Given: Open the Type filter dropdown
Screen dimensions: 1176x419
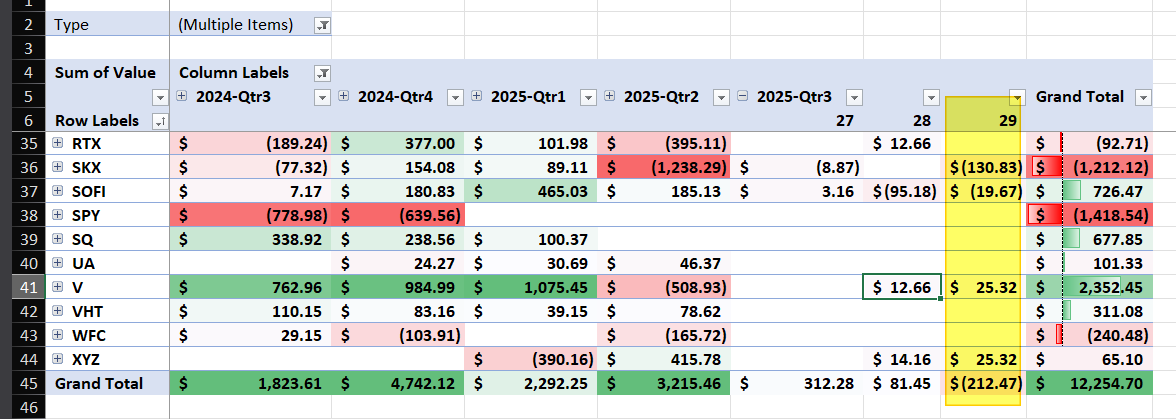Looking at the screenshot, I should tap(323, 25).
